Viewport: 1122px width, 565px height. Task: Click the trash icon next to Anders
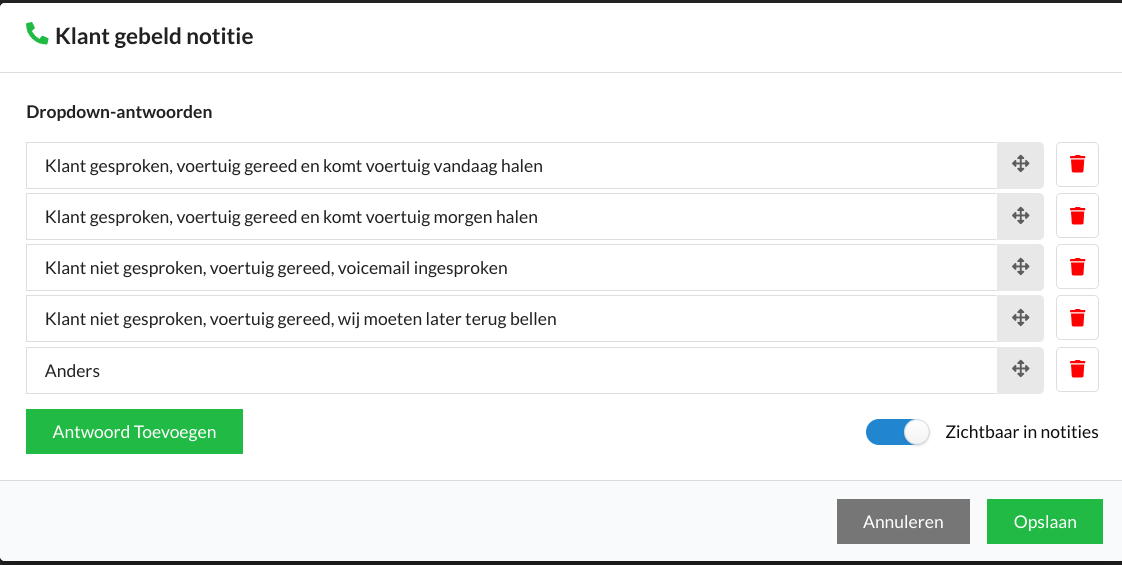pos(1077,369)
